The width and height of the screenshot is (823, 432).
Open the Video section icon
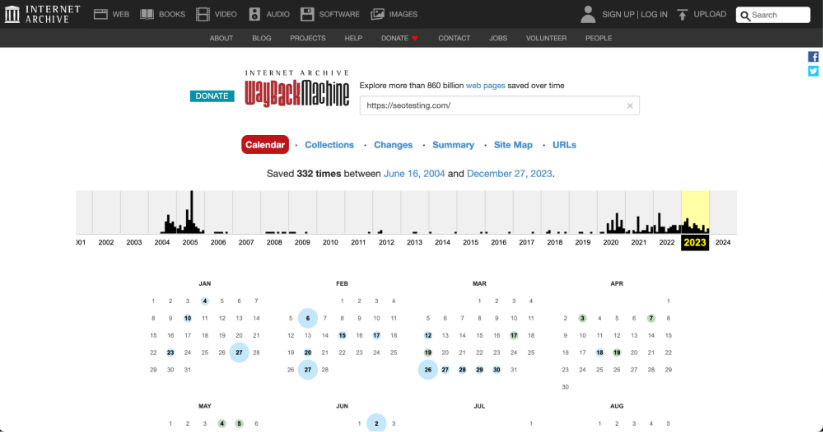pos(203,14)
